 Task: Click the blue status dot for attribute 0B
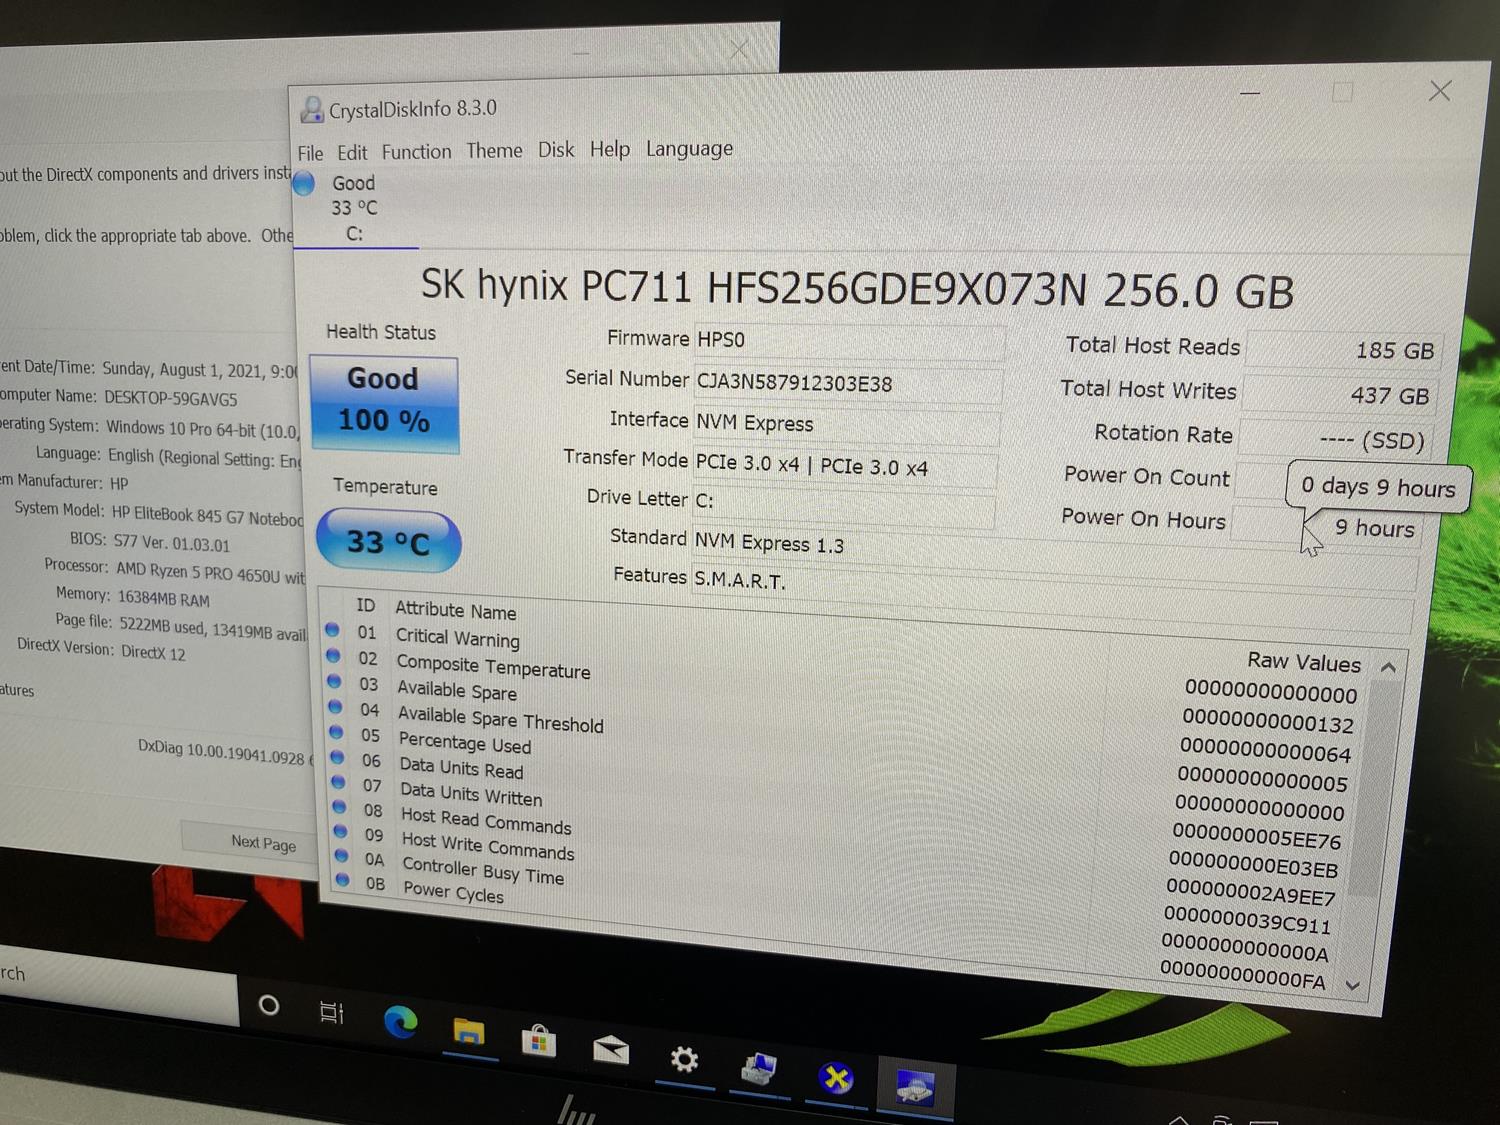[x=343, y=880]
